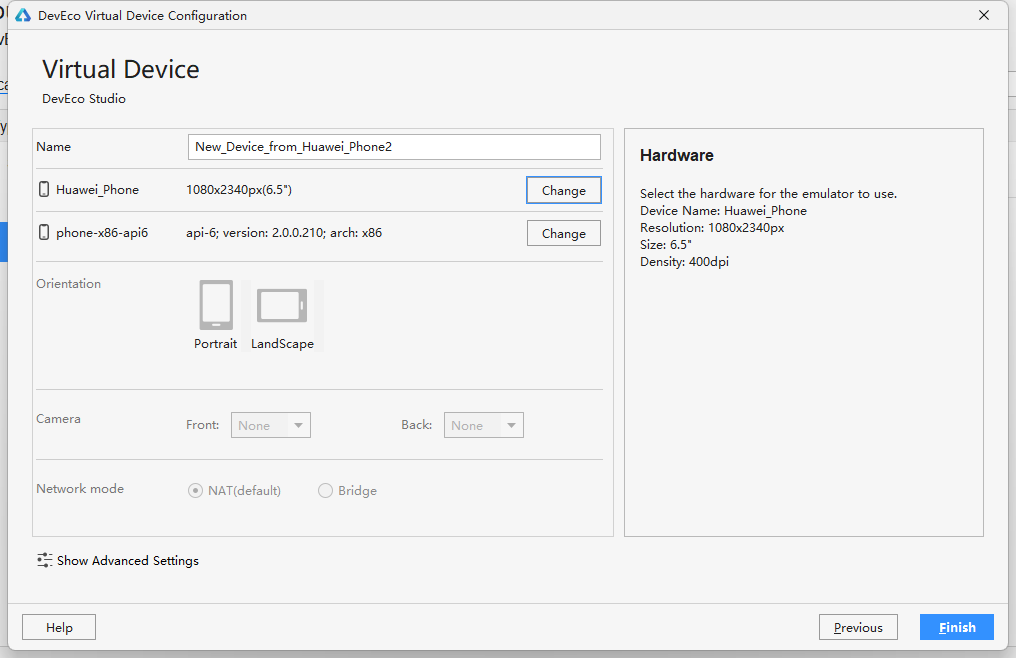Viewport: 1016px width, 658px height.
Task: Click the Network mode label
Action: (x=80, y=489)
